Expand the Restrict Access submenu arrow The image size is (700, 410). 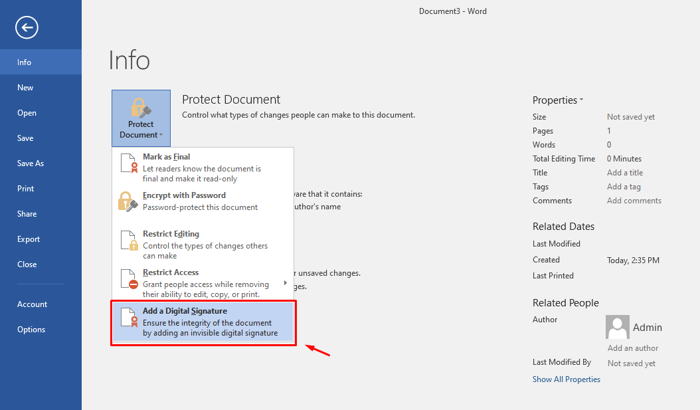[x=285, y=283]
